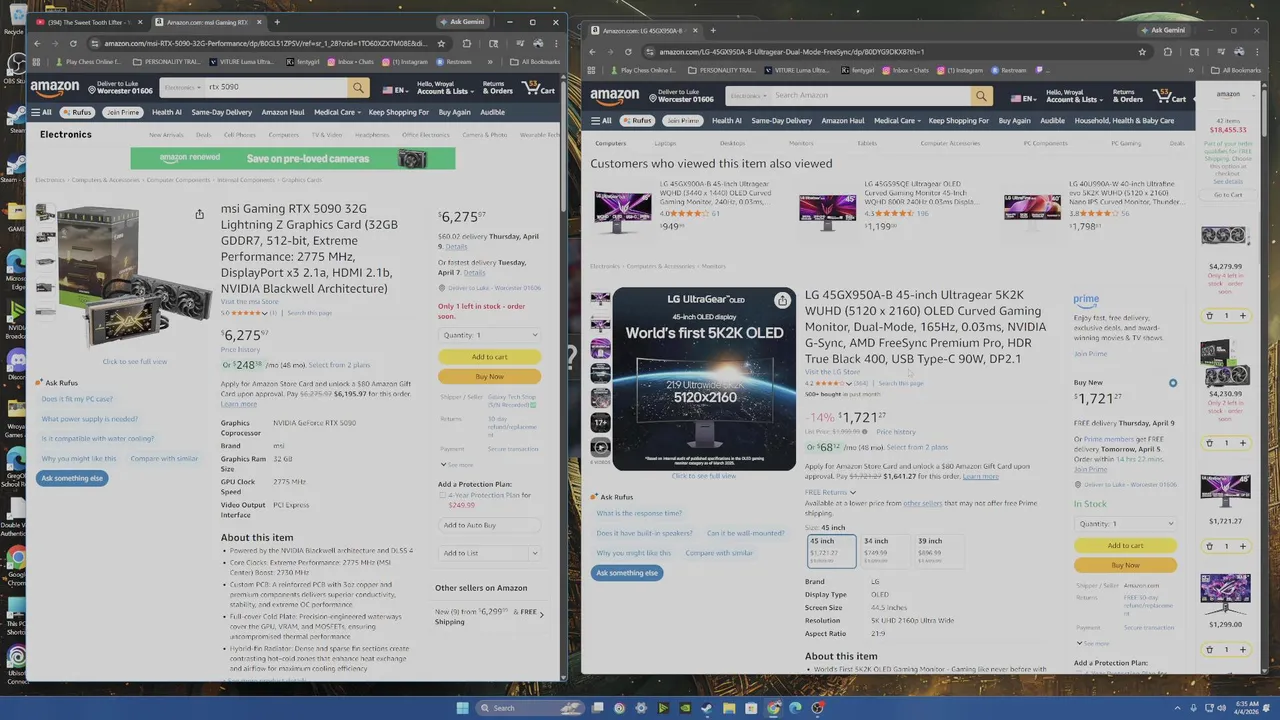Open a new tab in the right Chrome window
The height and width of the screenshot is (720, 1280).
[x=713, y=30]
